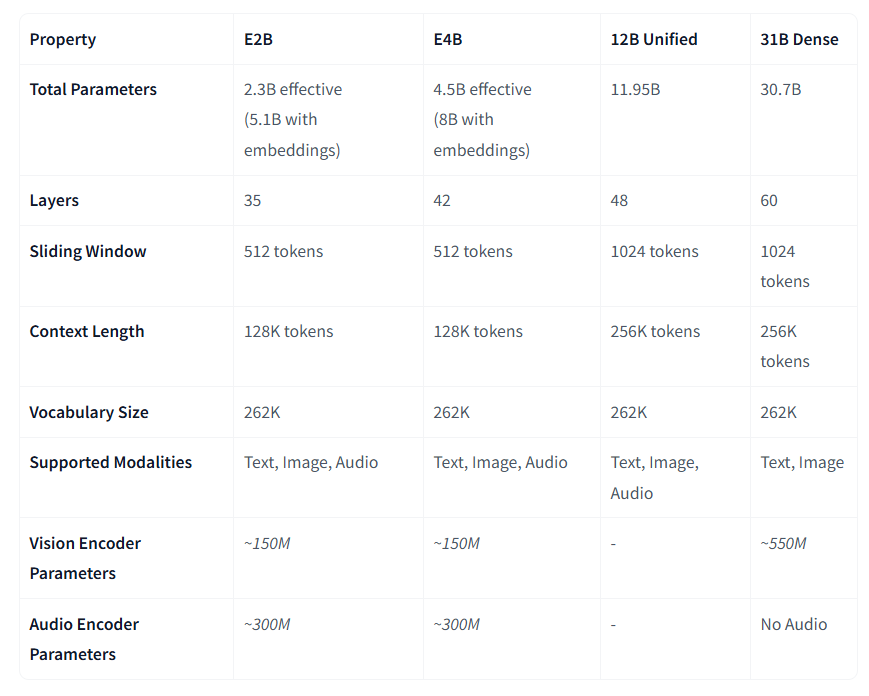Select the 256K tokens cell under 12B Unified
869x696 pixels.
(x=656, y=331)
